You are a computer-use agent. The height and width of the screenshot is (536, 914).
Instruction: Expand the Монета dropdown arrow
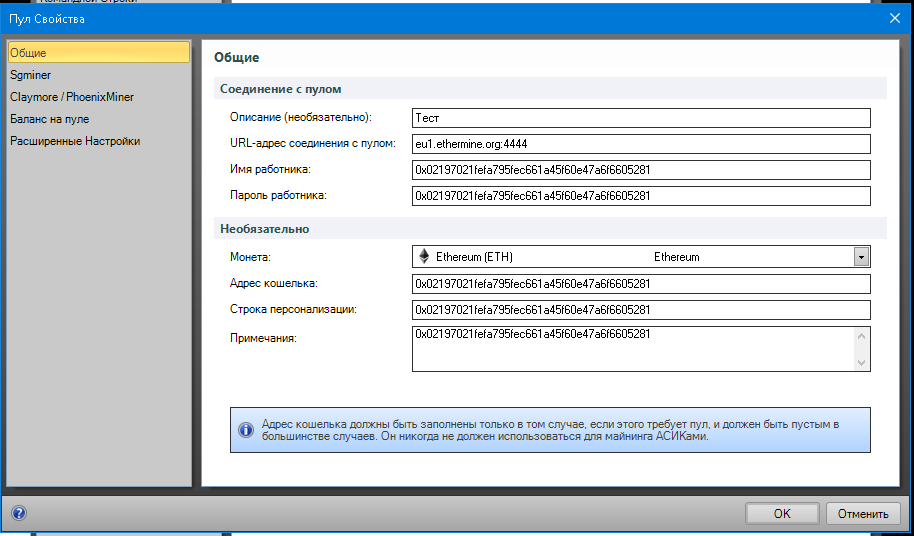tap(861, 257)
